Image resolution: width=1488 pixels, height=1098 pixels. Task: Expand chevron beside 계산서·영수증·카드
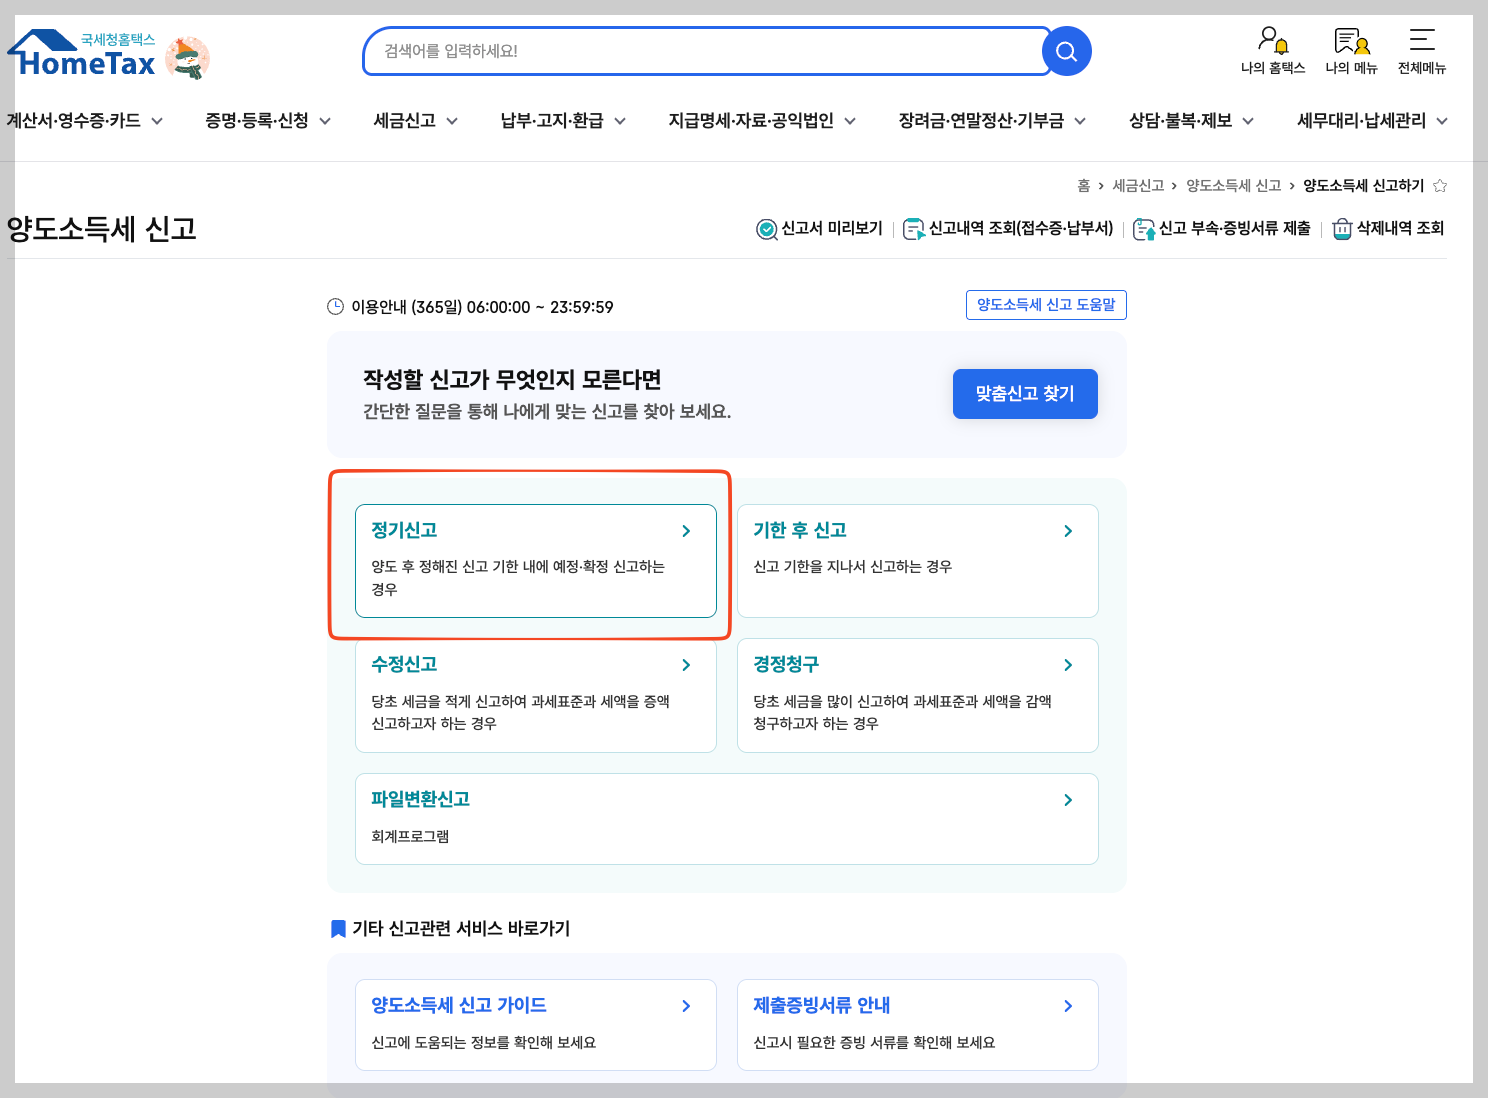[x=157, y=121]
